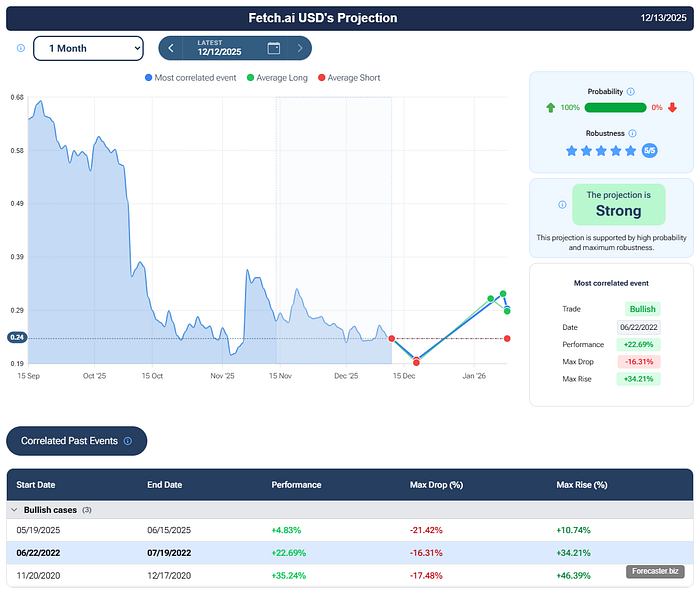
Task: Click the 07/19/2022 end date cell
Action: coord(169,553)
